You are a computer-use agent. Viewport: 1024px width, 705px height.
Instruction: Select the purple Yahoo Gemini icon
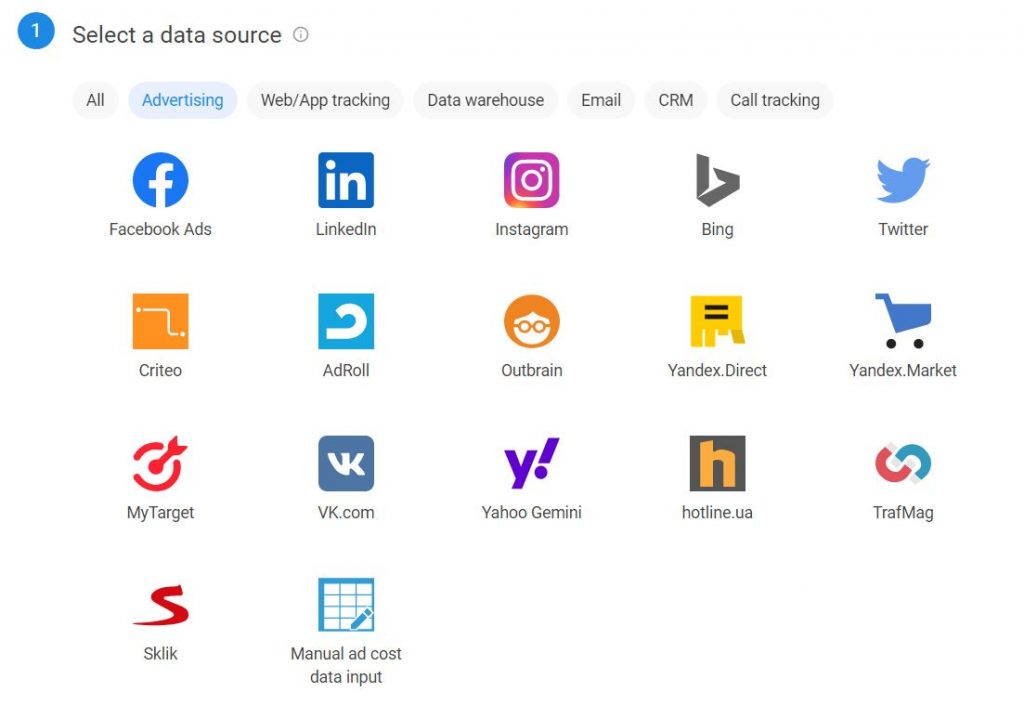(532, 463)
